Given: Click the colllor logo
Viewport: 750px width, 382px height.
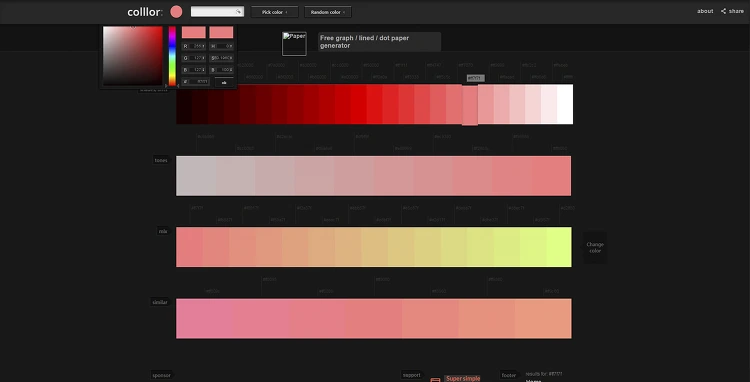Looking at the screenshot, I should click(145, 12).
